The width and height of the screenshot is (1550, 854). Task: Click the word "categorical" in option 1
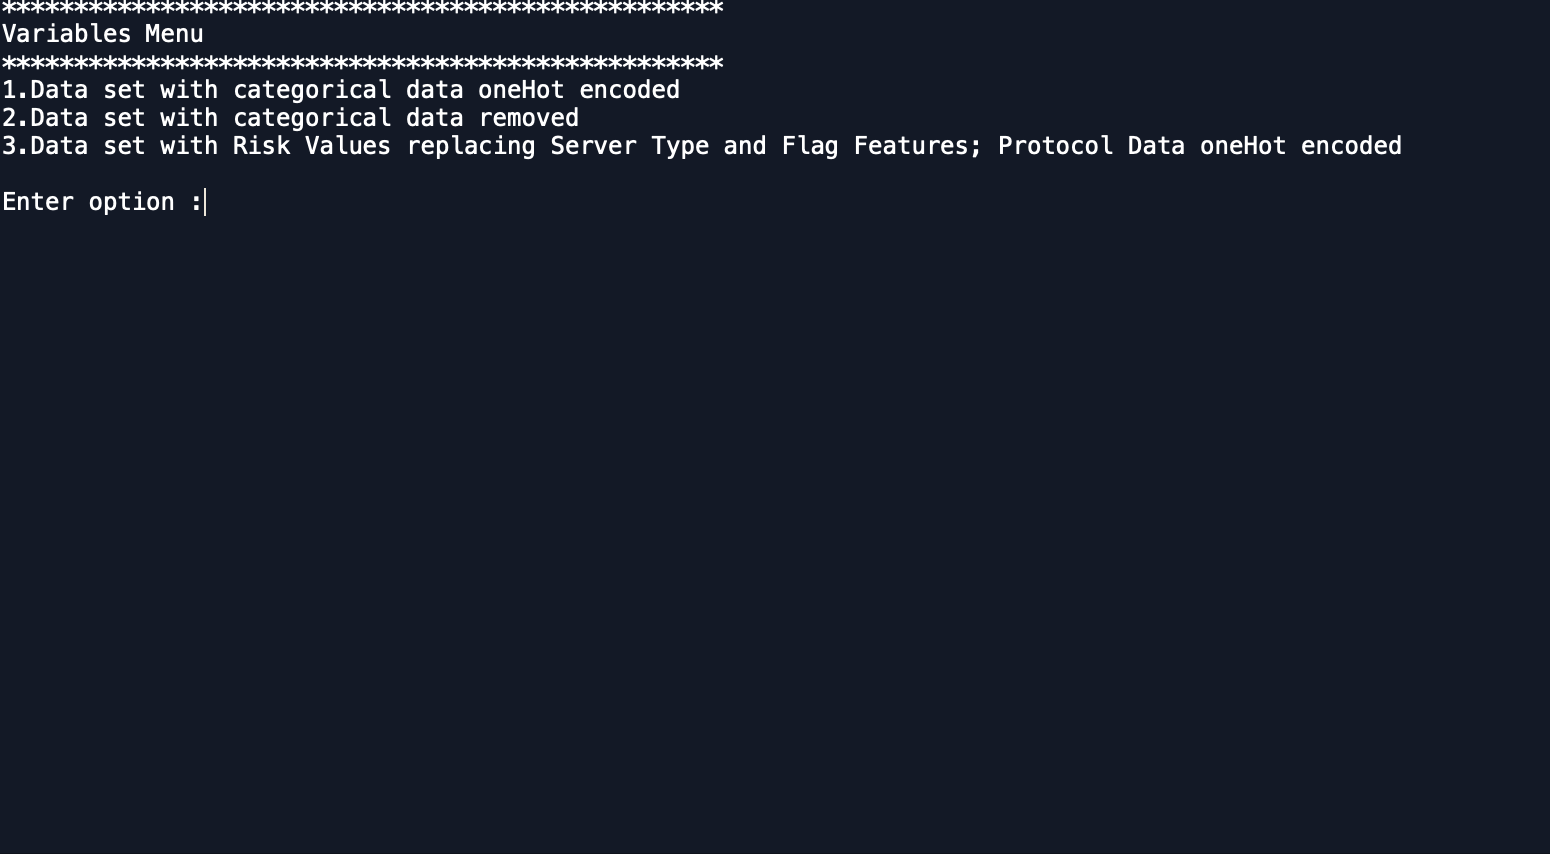(311, 90)
